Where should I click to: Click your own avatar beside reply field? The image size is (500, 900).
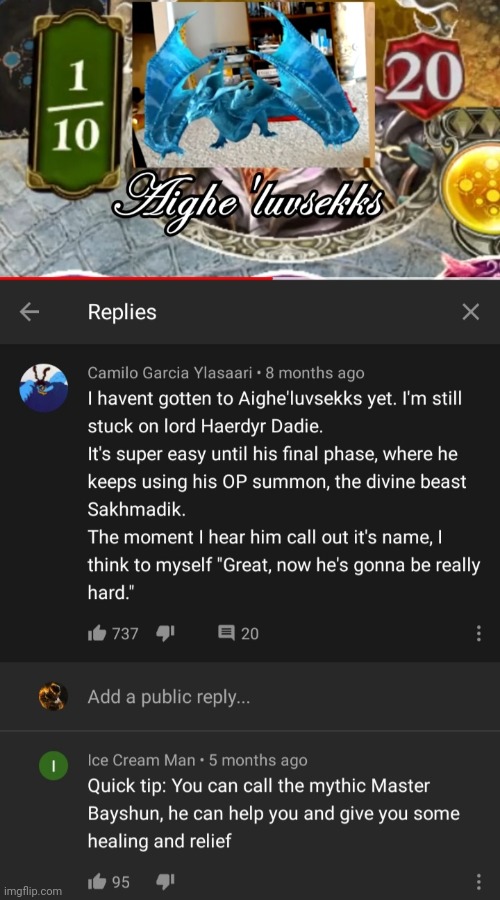[x=53, y=697]
